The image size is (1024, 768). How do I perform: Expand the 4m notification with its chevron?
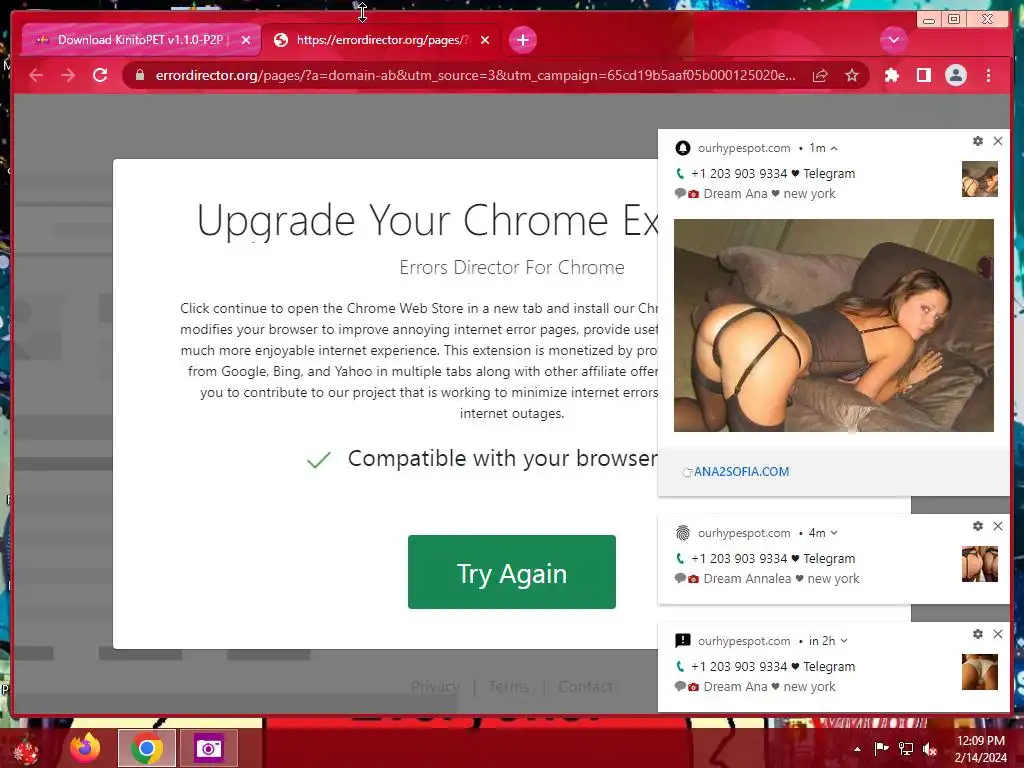834,534
